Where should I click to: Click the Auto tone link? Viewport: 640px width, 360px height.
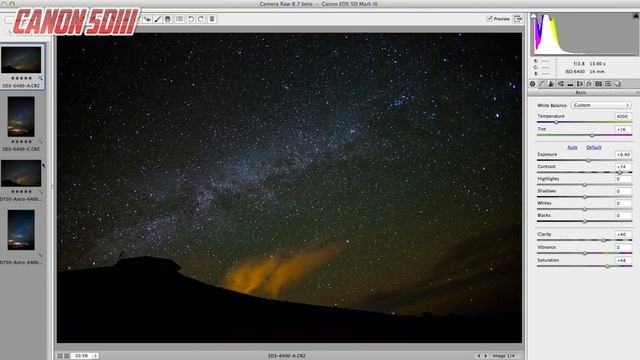pos(572,147)
